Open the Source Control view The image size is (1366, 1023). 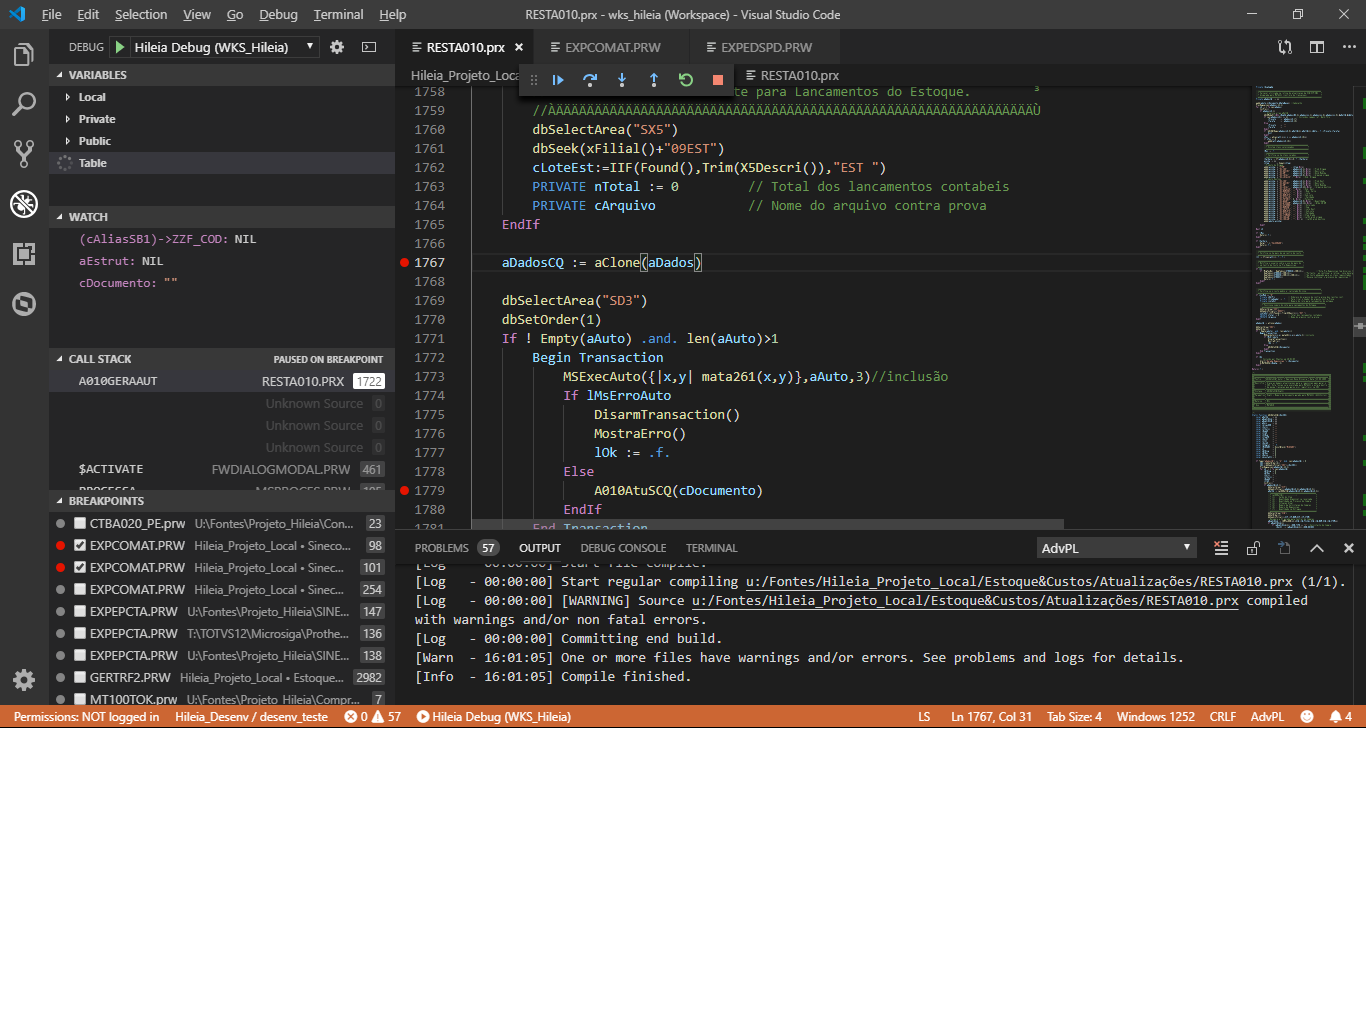pos(24,154)
